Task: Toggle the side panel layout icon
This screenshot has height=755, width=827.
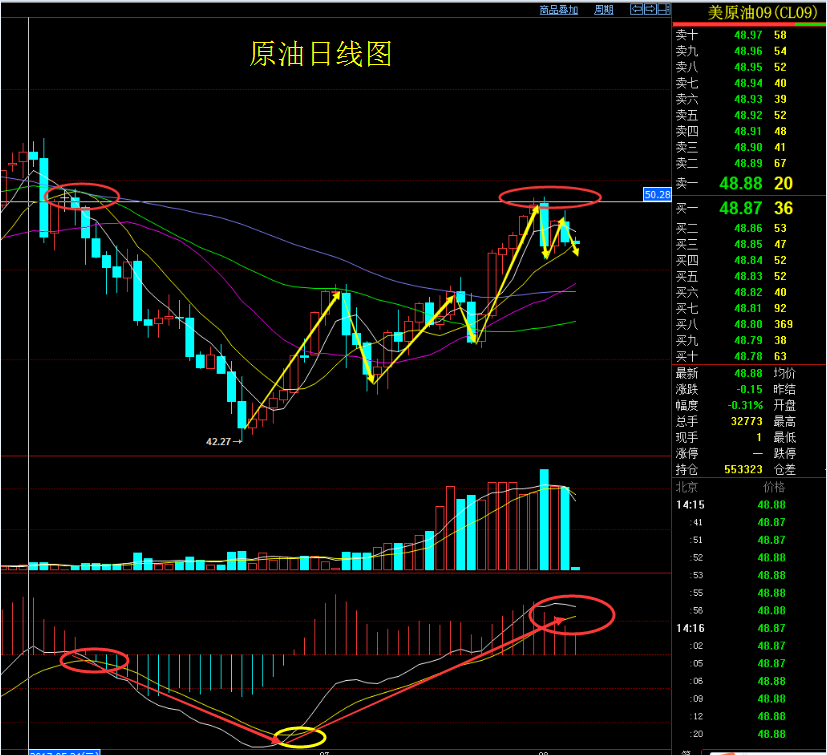Action: 664,9
